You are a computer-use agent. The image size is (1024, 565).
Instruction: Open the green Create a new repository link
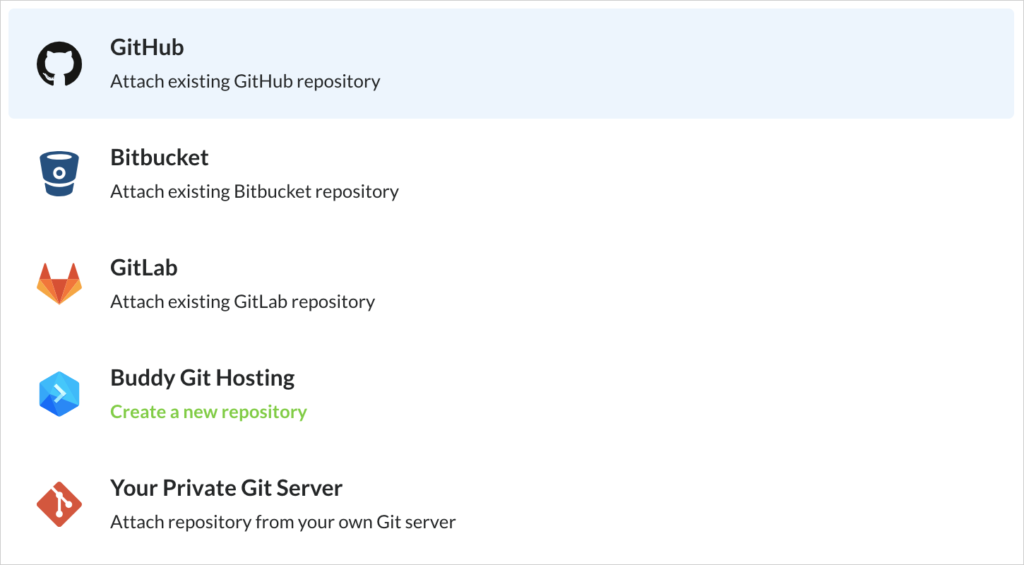click(x=208, y=412)
